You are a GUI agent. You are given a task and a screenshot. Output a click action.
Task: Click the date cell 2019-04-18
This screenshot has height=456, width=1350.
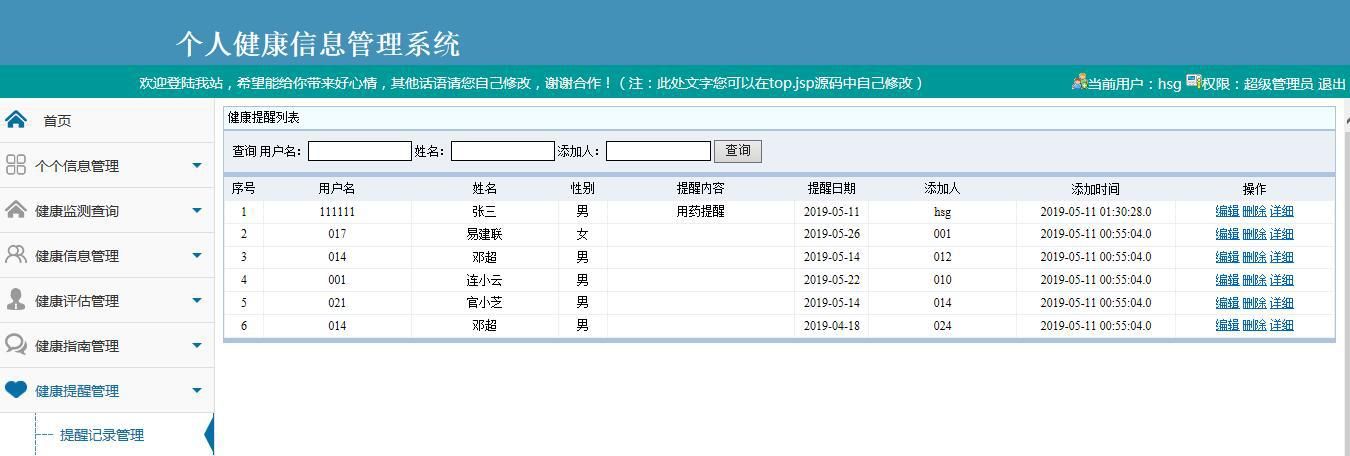(832, 325)
